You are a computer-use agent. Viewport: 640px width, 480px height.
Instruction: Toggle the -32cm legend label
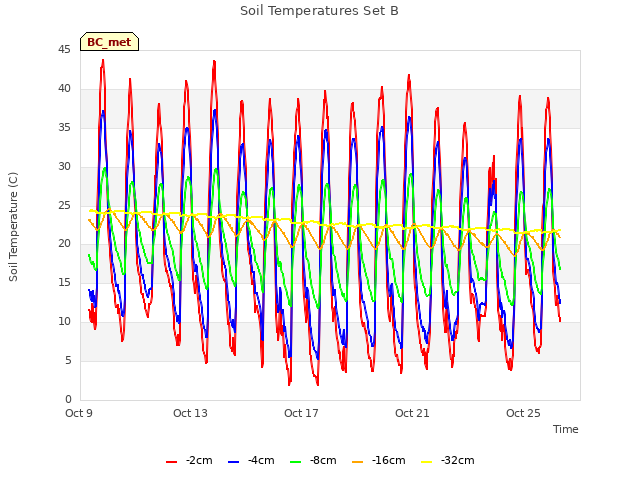pyautogui.click(x=458, y=460)
